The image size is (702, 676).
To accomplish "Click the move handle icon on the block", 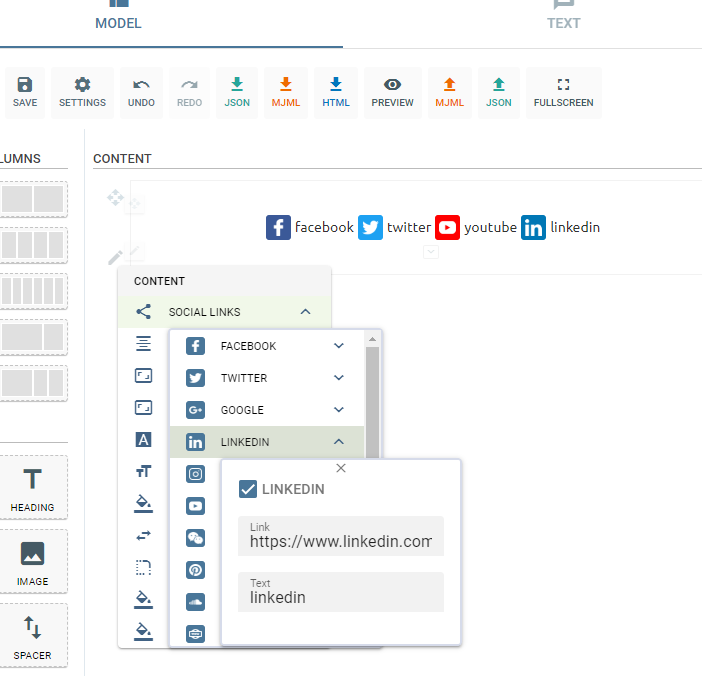I will [116, 197].
